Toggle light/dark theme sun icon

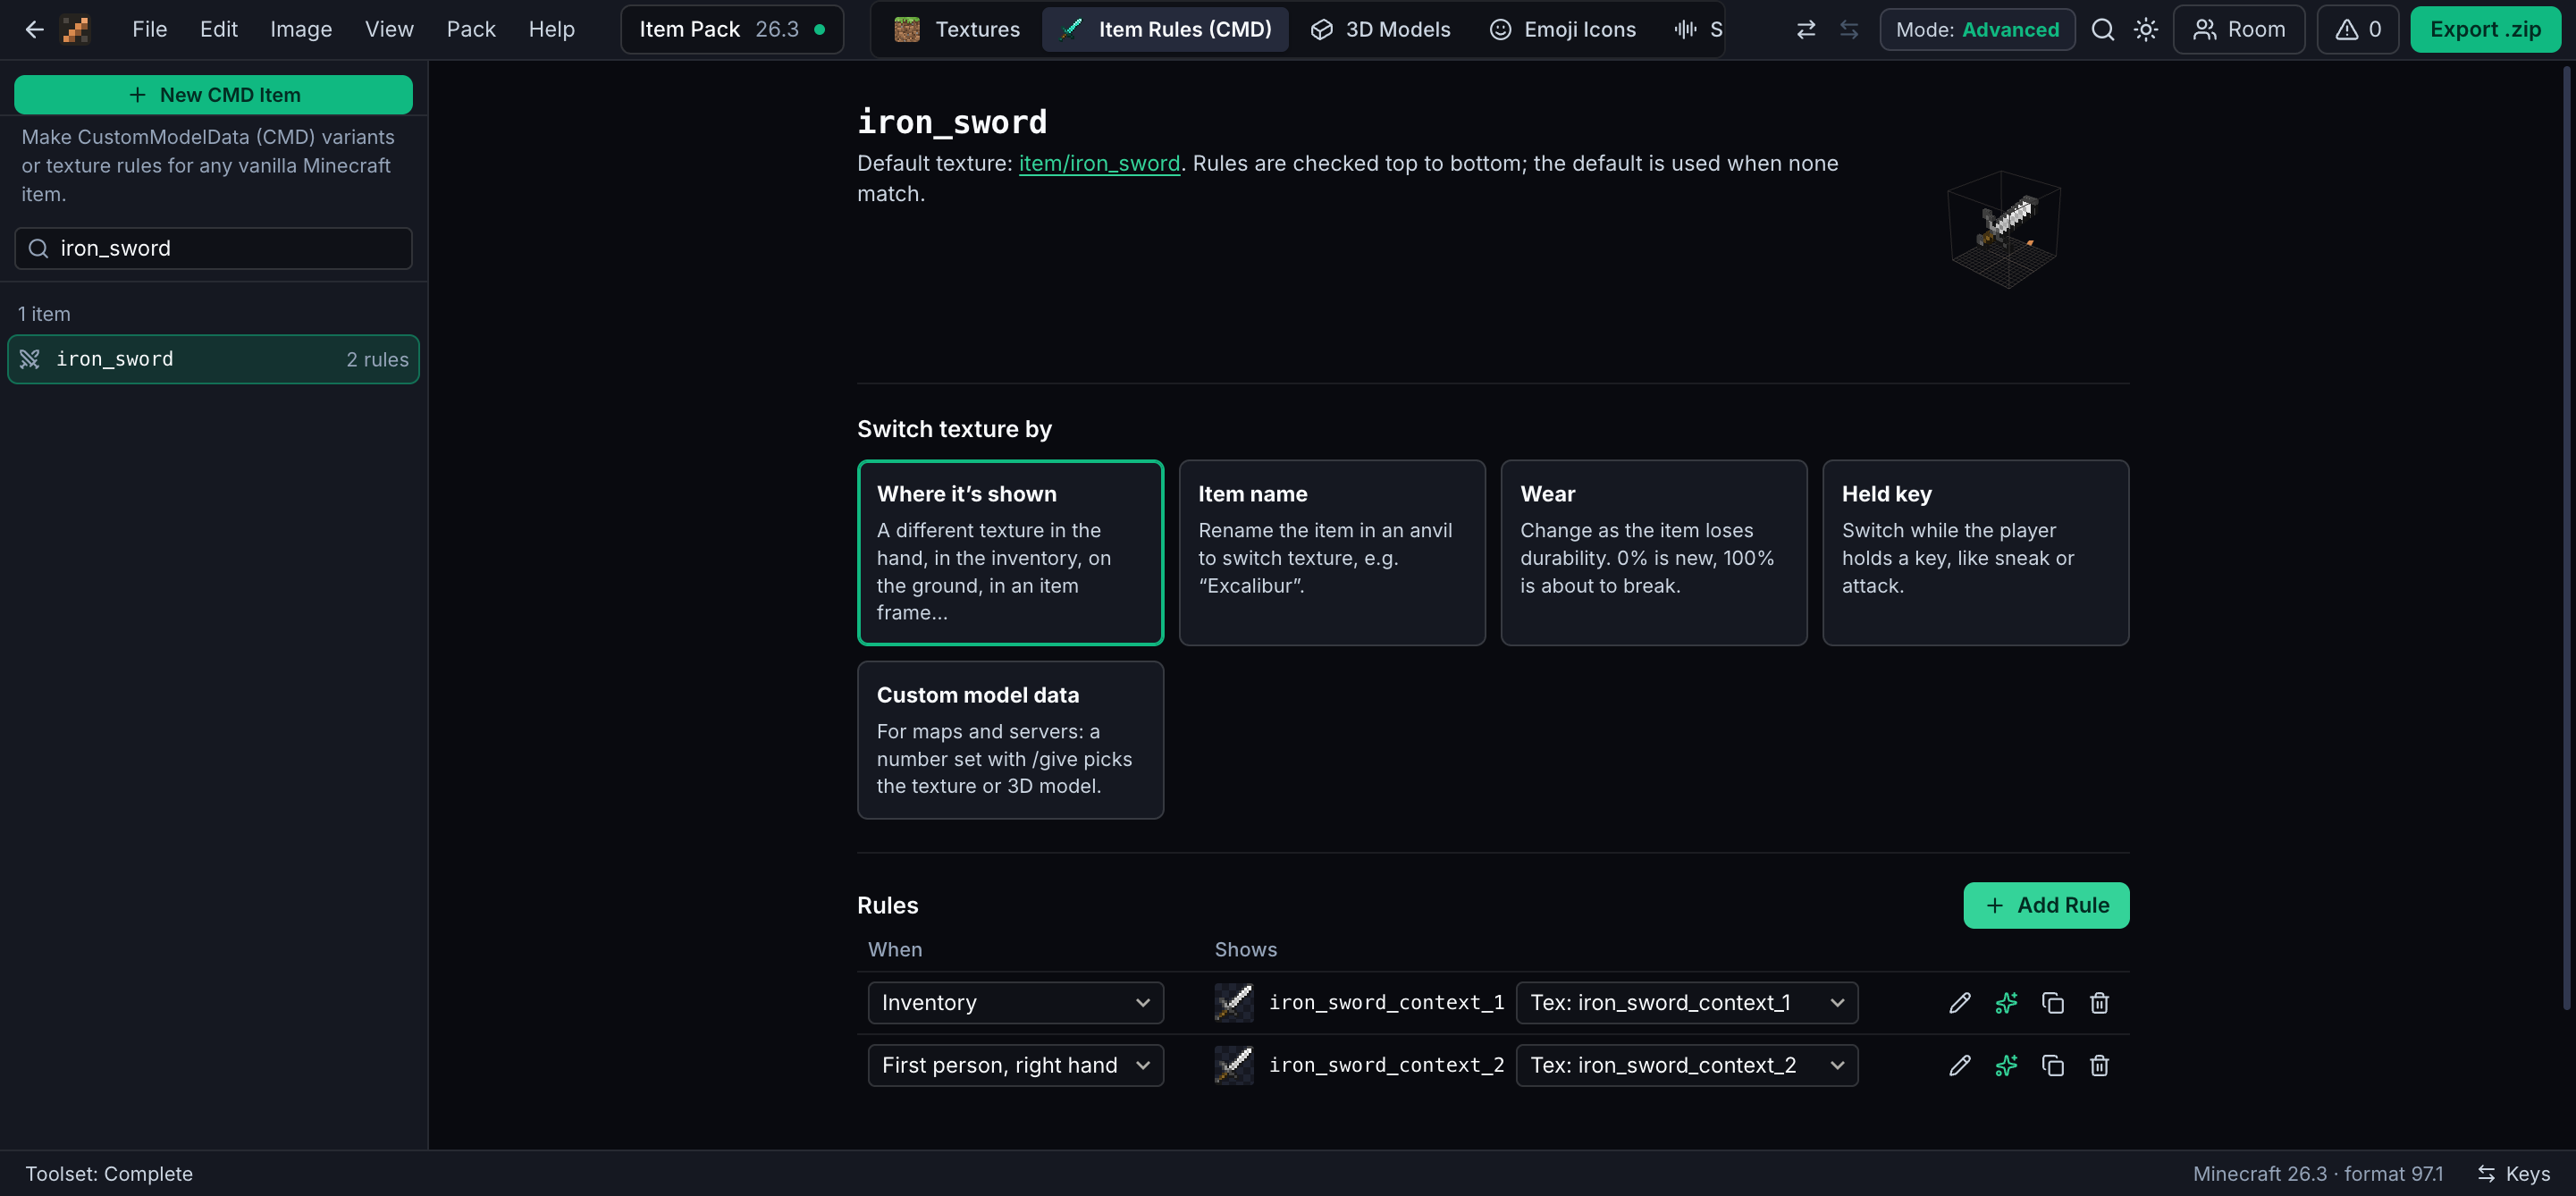(2145, 29)
